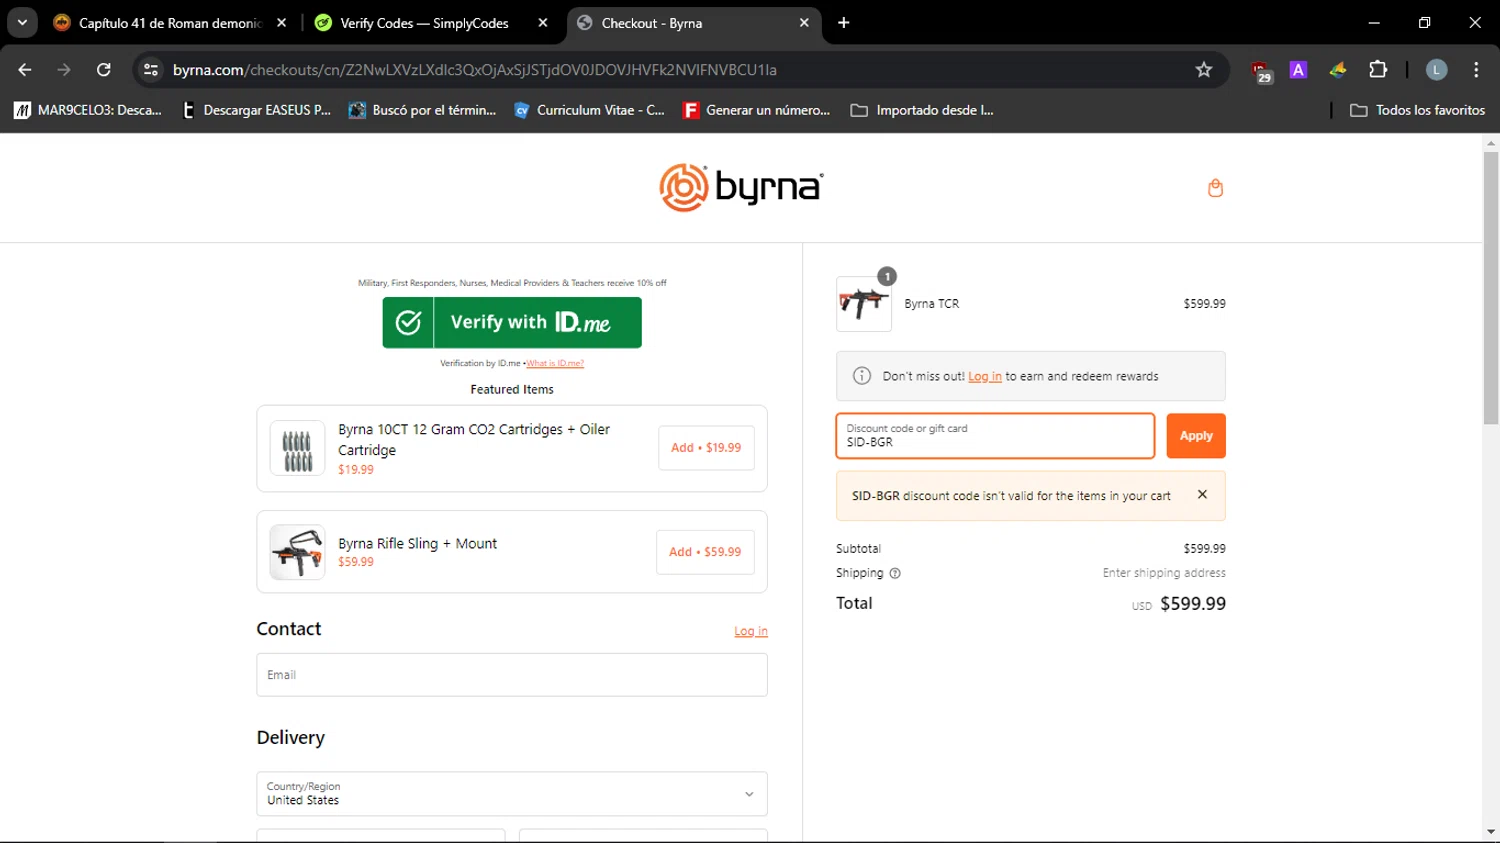This screenshot has height=843, width=1500.
Task: Click the Byrna TCR product thumbnail
Action: pyautogui.click(x=864, y=304)
